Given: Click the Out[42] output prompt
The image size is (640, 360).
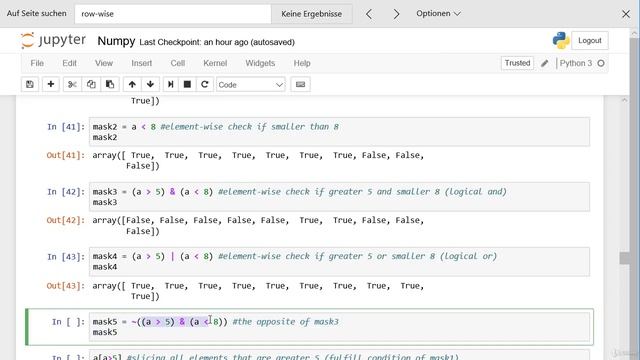Looking at the screenshot, I should point(66,220).
